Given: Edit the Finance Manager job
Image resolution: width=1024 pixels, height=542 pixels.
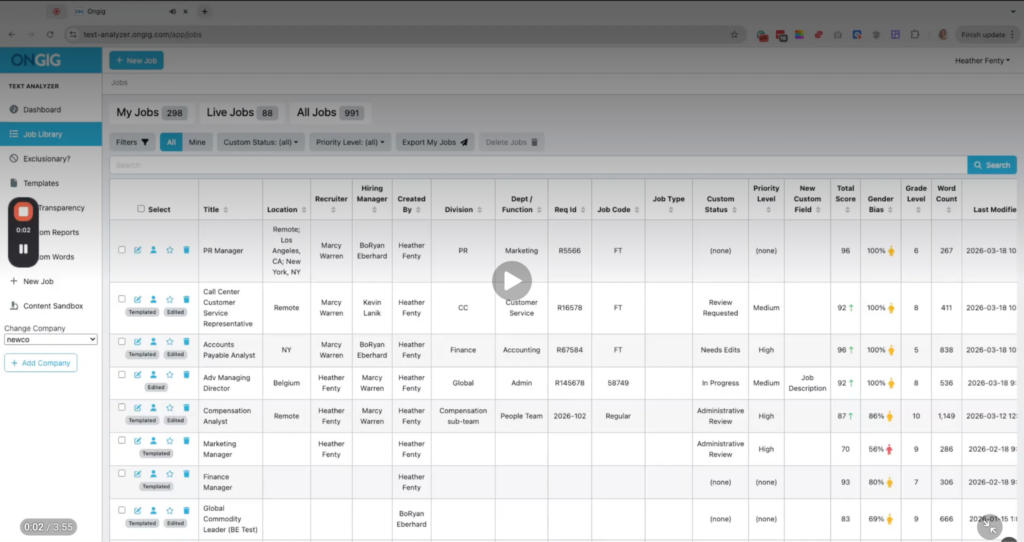Looking at the screenshot, I should coord(137,474).
